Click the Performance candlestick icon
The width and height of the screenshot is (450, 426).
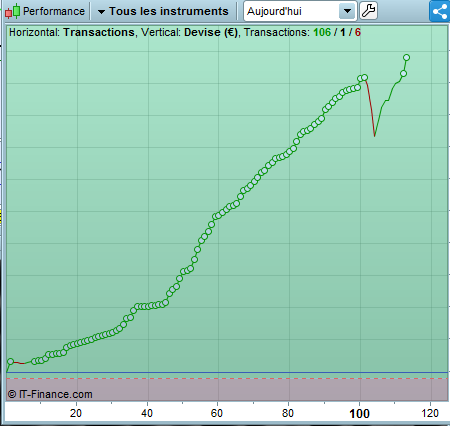(x=13, y=11)
